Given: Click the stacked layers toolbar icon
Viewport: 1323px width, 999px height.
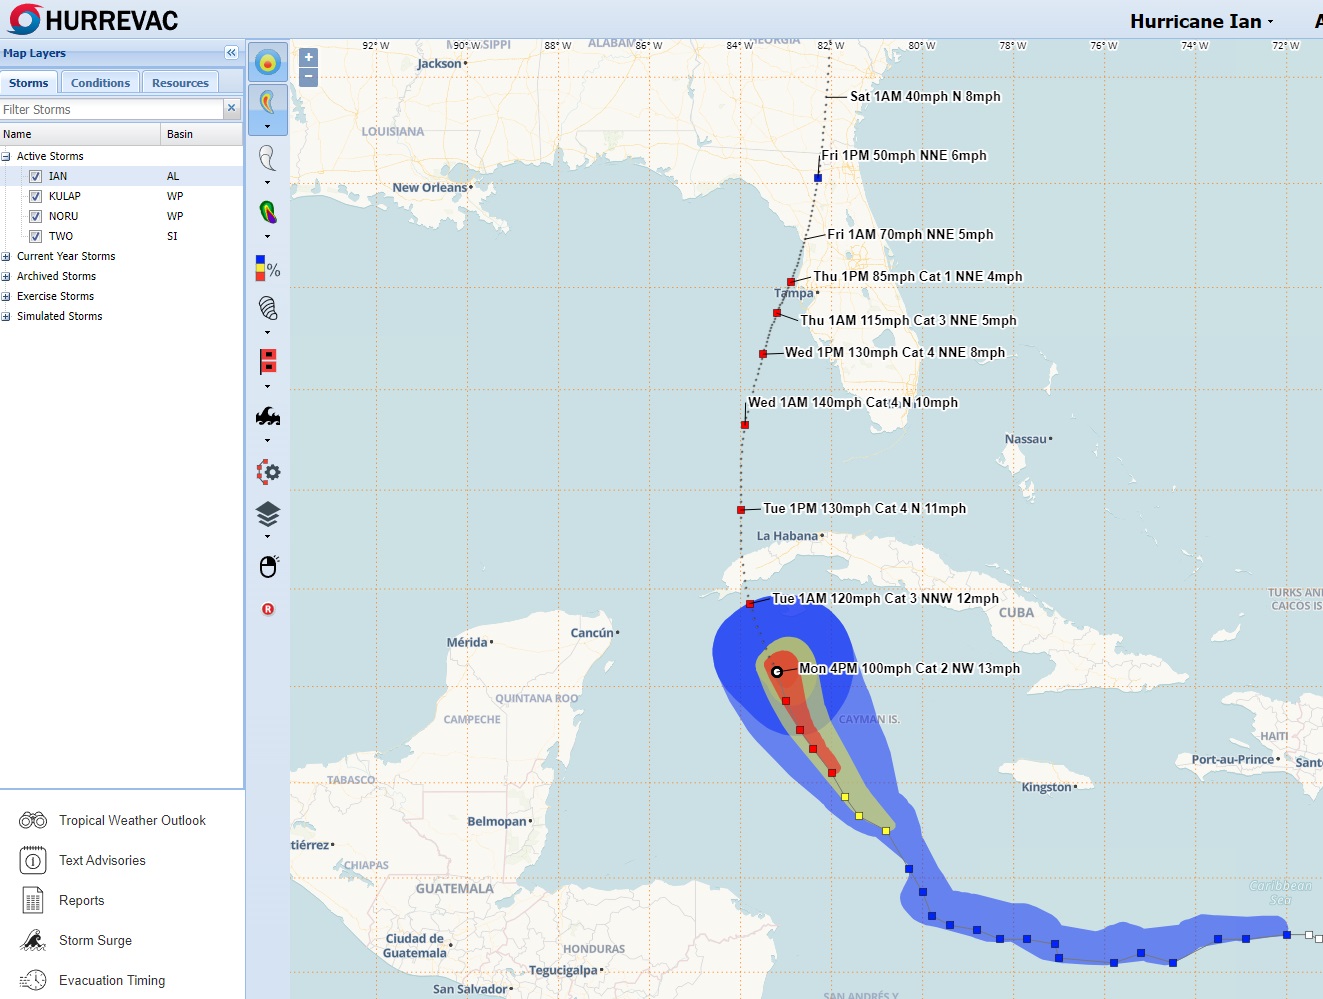Looking at the screenshot, I should pyautogui.click(x=267, y=514).
